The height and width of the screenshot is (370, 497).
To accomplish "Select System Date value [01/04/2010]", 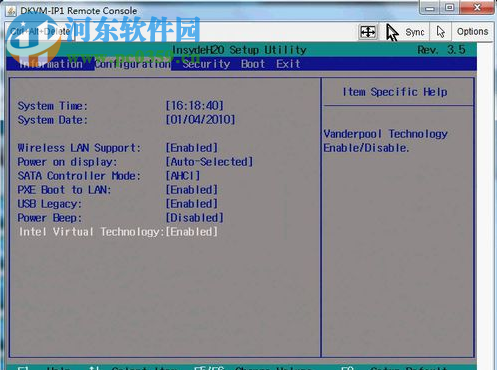I will [200, 120].
